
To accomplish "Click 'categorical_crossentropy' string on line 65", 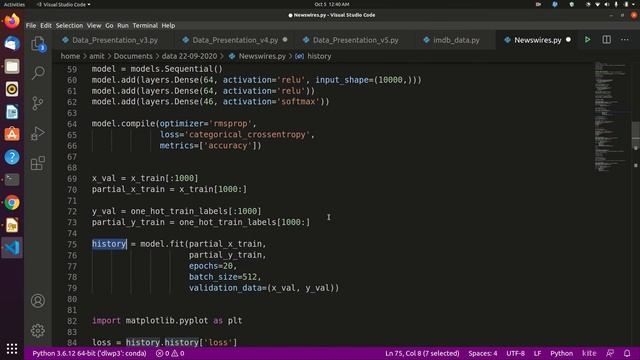I will (x=247, y=135).
